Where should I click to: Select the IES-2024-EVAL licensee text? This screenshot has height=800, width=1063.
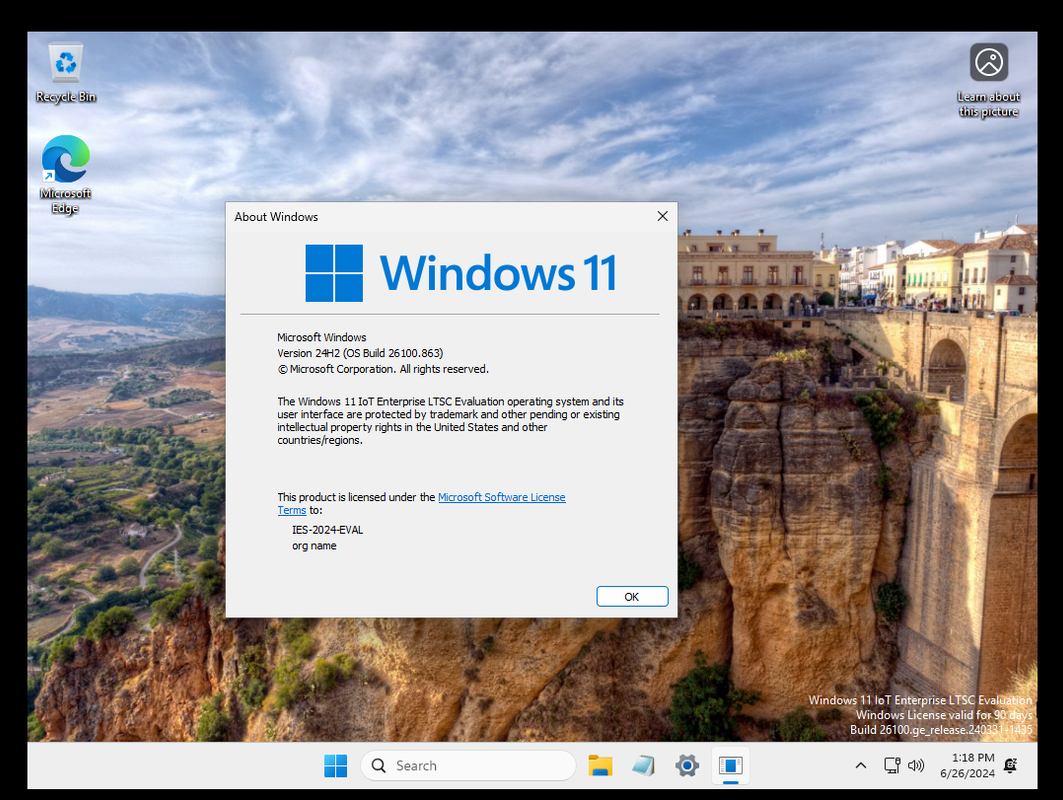point(327,529)
